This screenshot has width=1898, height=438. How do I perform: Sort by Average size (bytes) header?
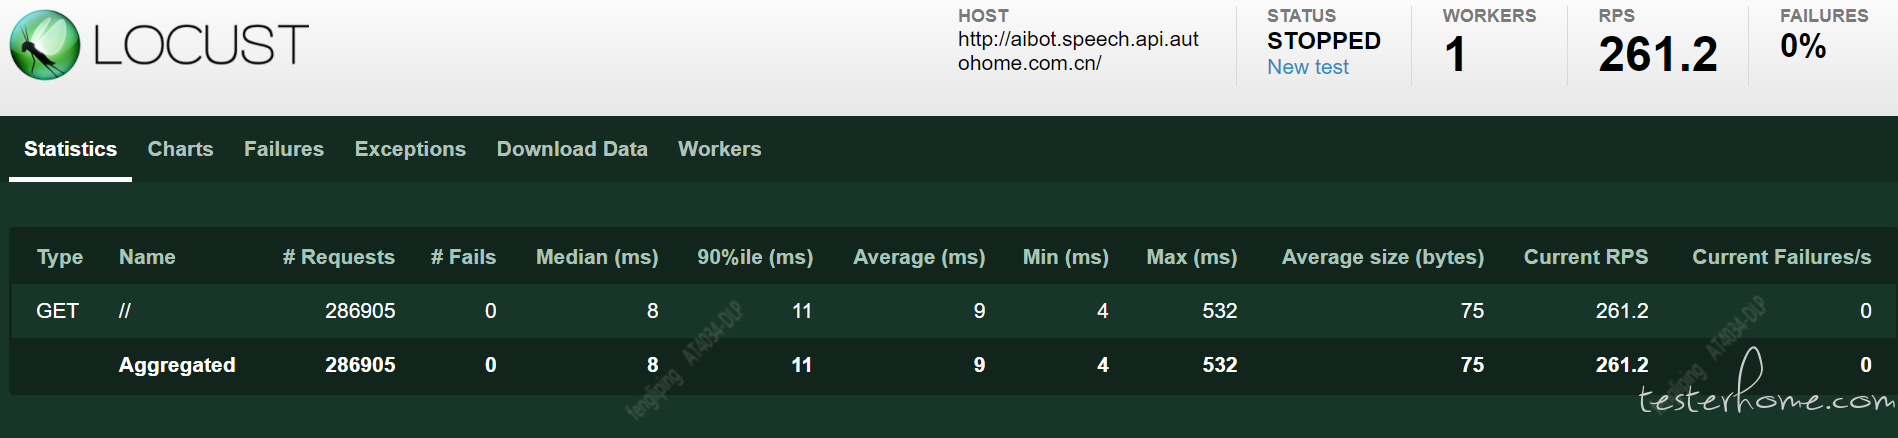pyautogui.click(x=1383, y=257)
